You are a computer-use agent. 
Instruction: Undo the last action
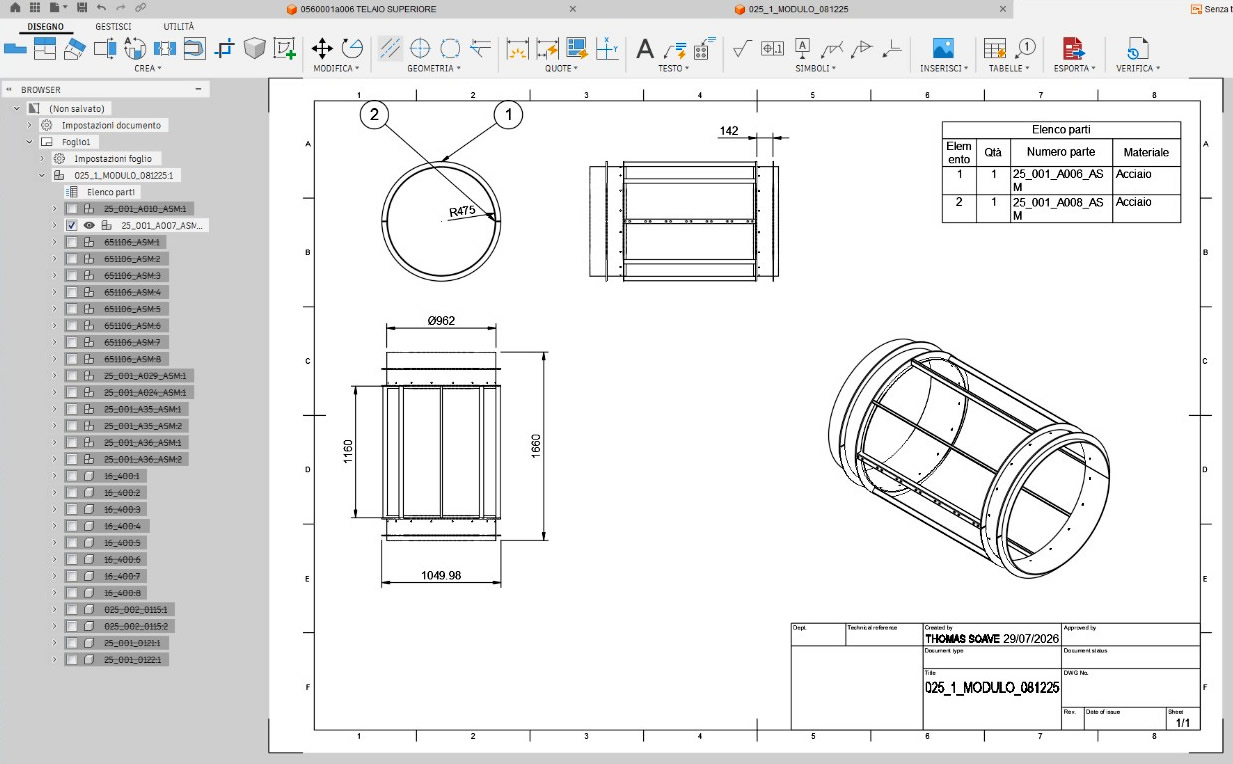(x=102, y=8)
